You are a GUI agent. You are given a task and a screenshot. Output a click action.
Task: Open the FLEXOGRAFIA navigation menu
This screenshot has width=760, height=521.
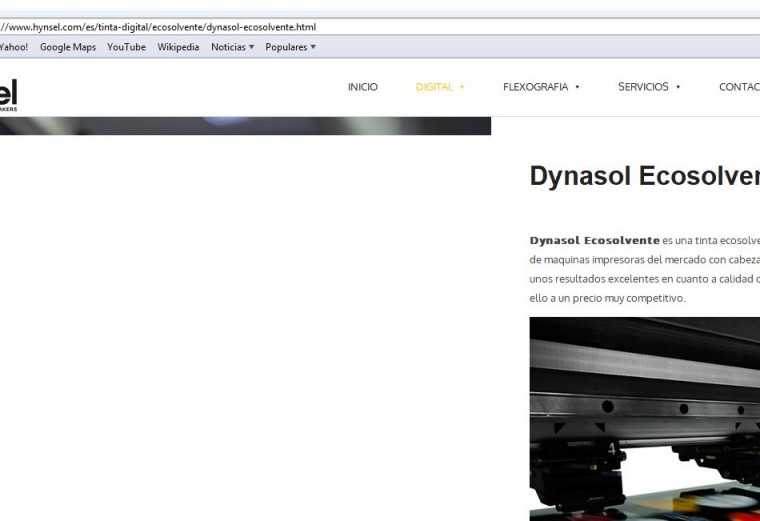(x=535, y=87)
